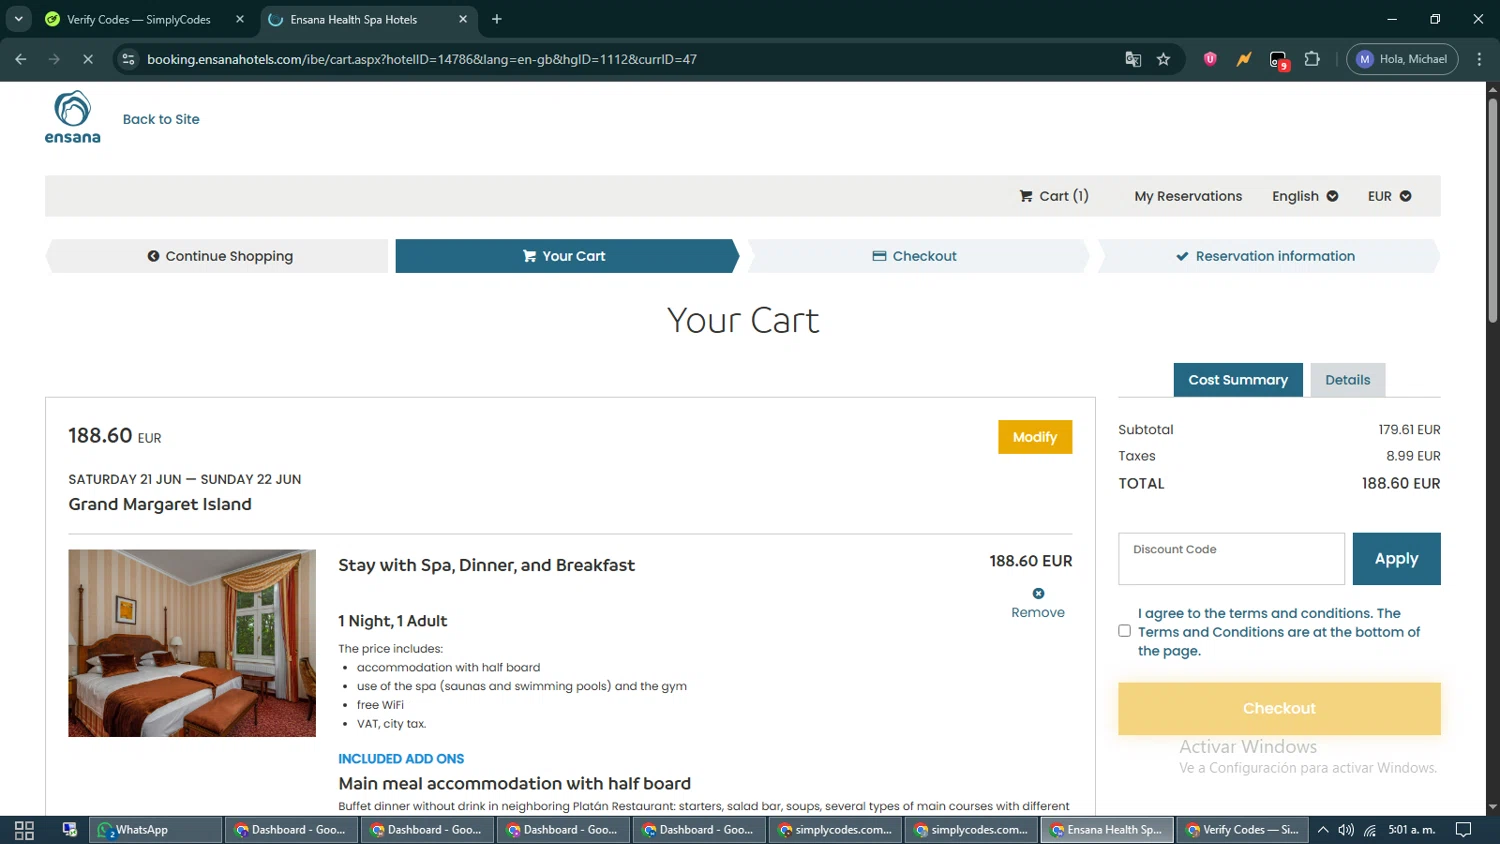The height and width of the screenshot is (844, 1500).
Task: Switch to the Cost Summary tab
Action: coord(1238,380)
